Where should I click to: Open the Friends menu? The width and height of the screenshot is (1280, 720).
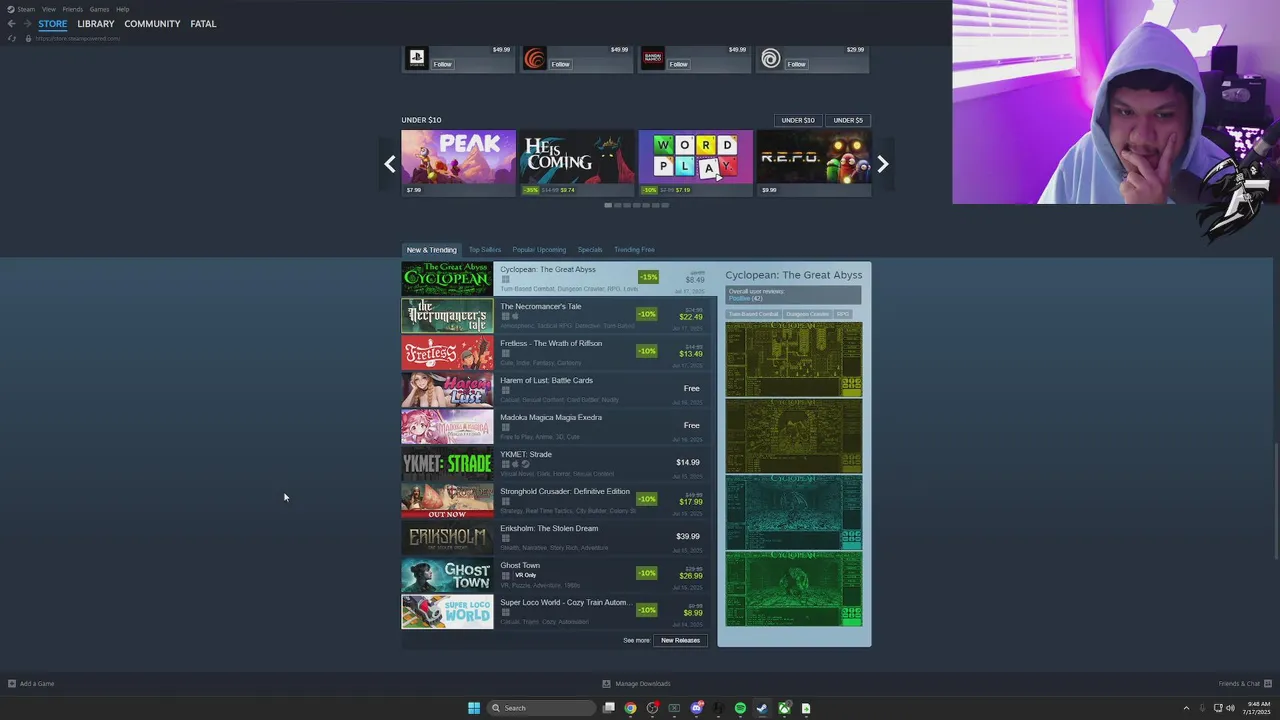(x=72, y=9)
